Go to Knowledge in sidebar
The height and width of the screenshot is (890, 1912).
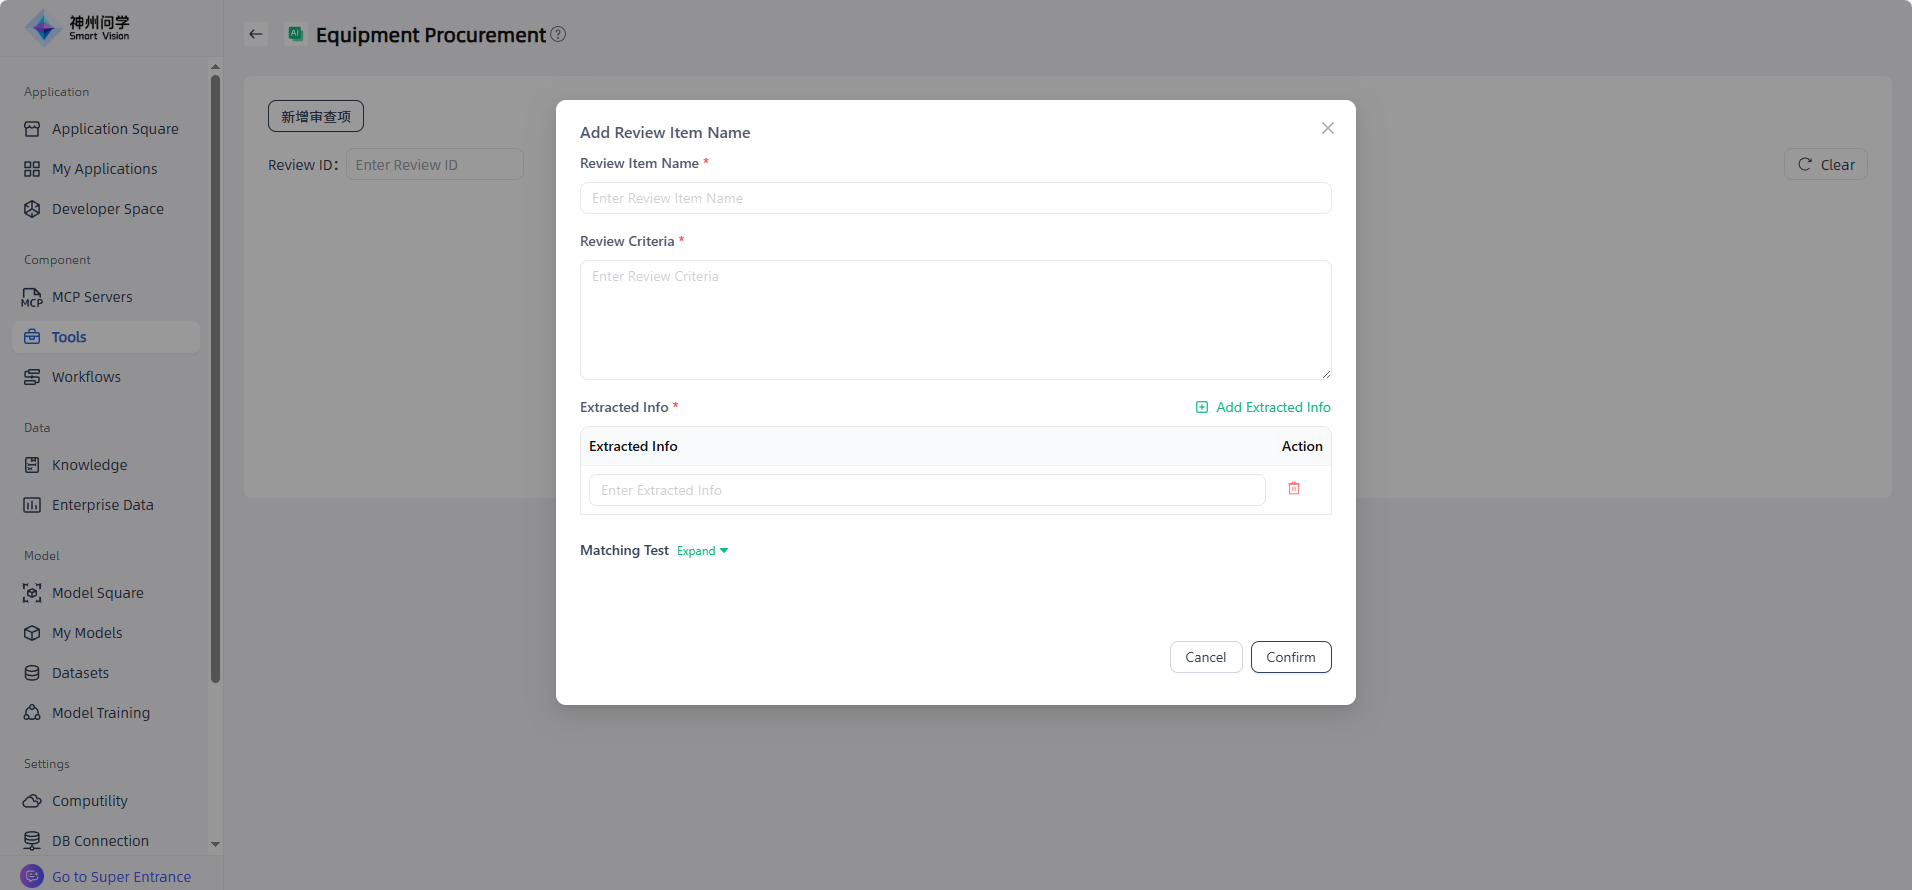click(89, 465)
